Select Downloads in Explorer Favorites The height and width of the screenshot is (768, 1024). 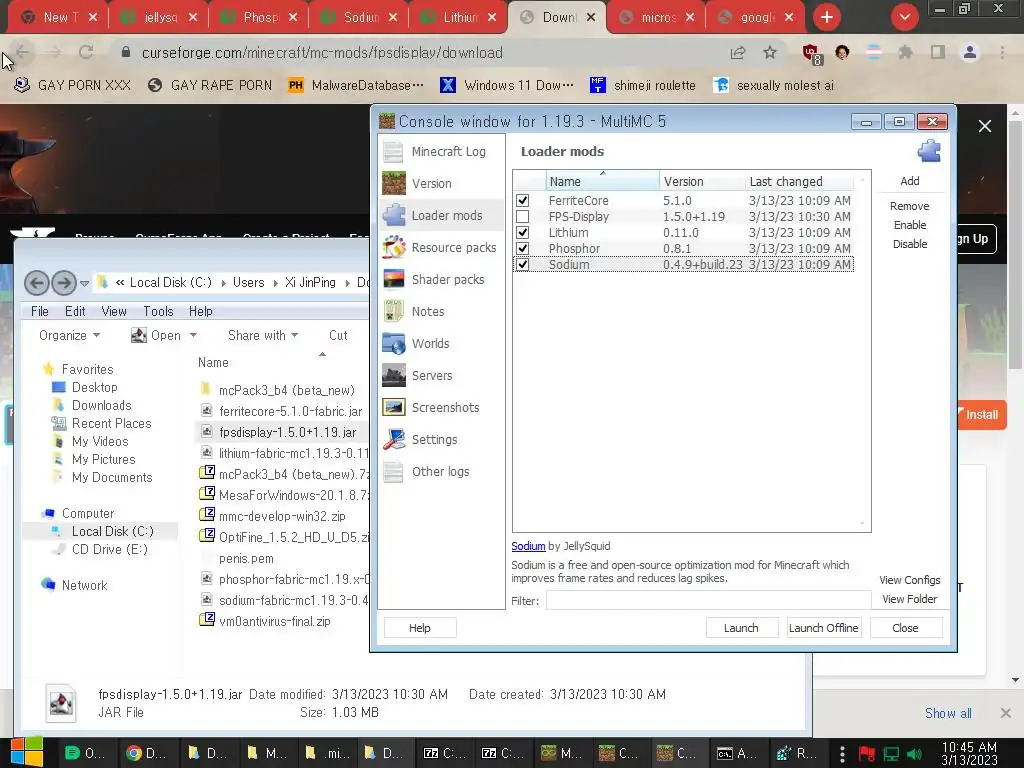pos(101,406)
